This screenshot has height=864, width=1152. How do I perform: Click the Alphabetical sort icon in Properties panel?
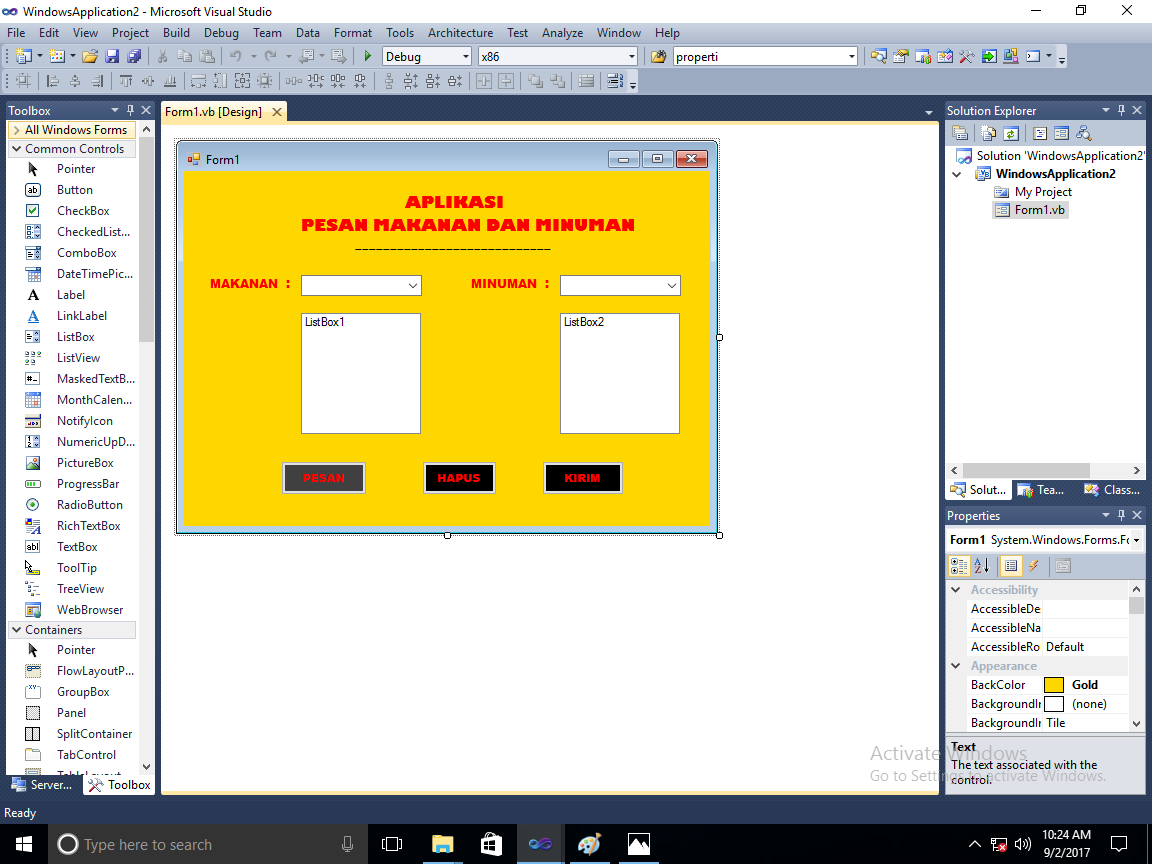point(981,566)
